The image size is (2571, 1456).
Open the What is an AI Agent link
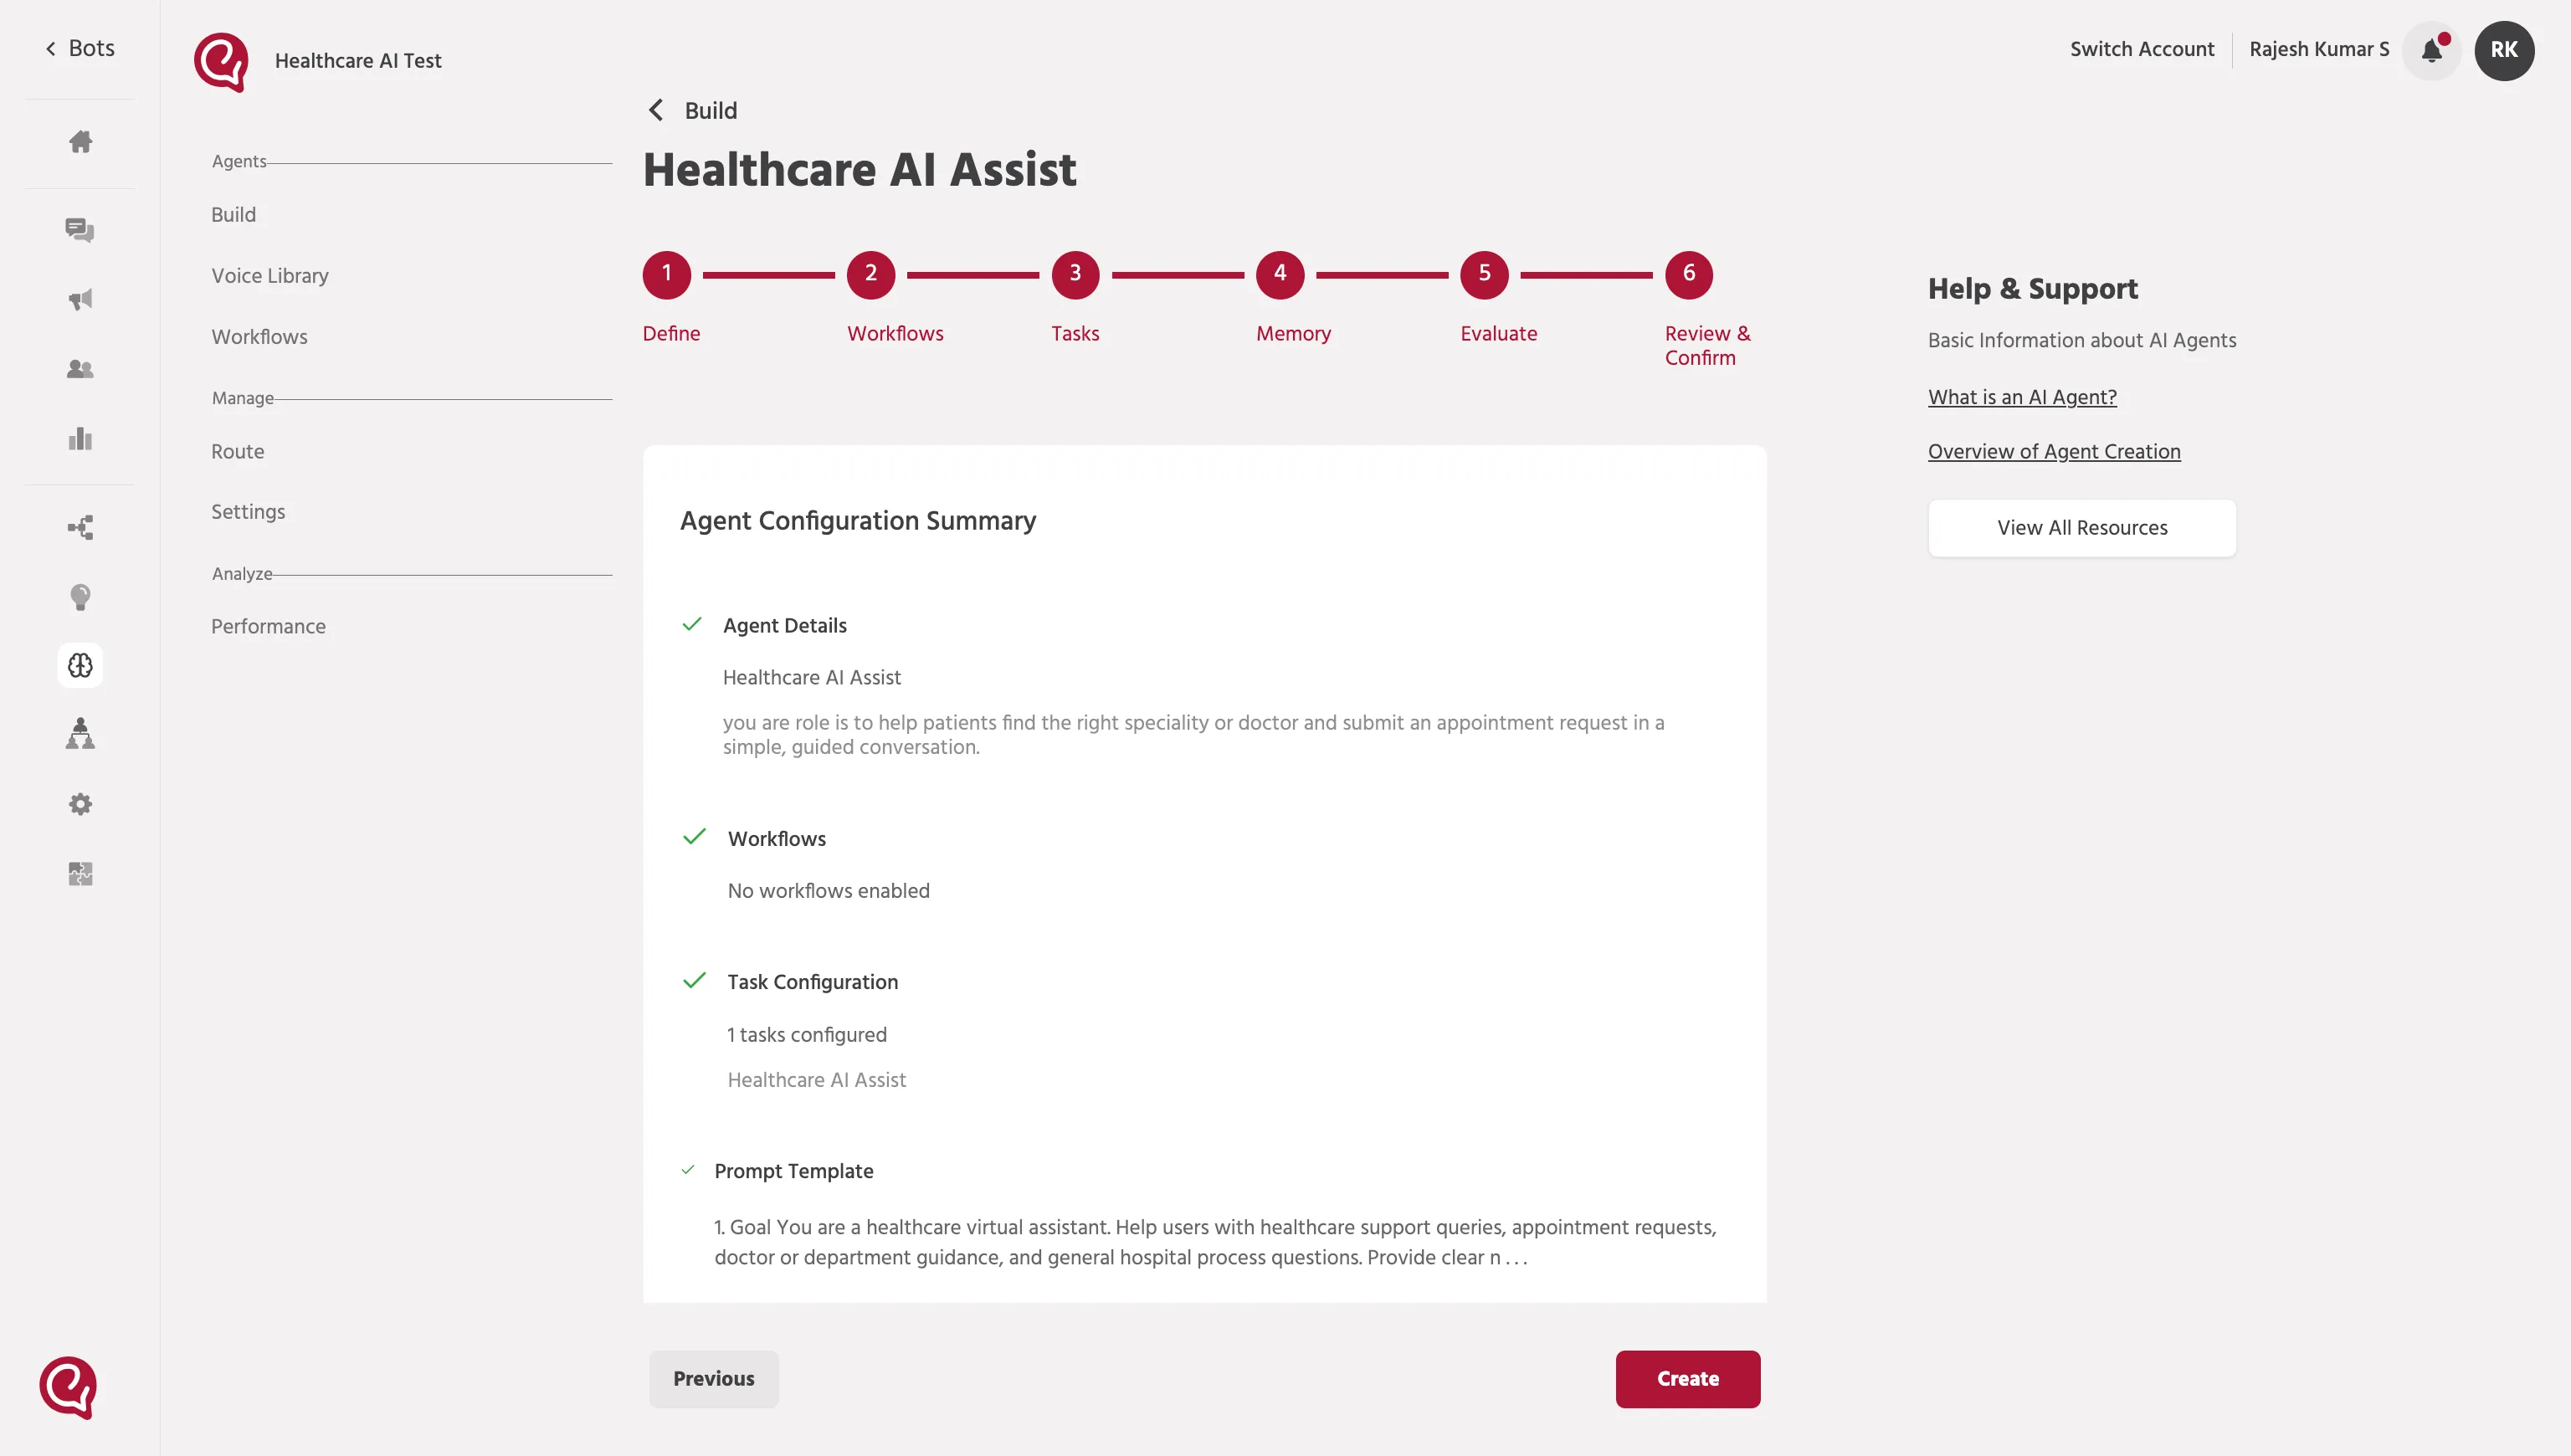pyautogui.click(x=2022, y=397)
